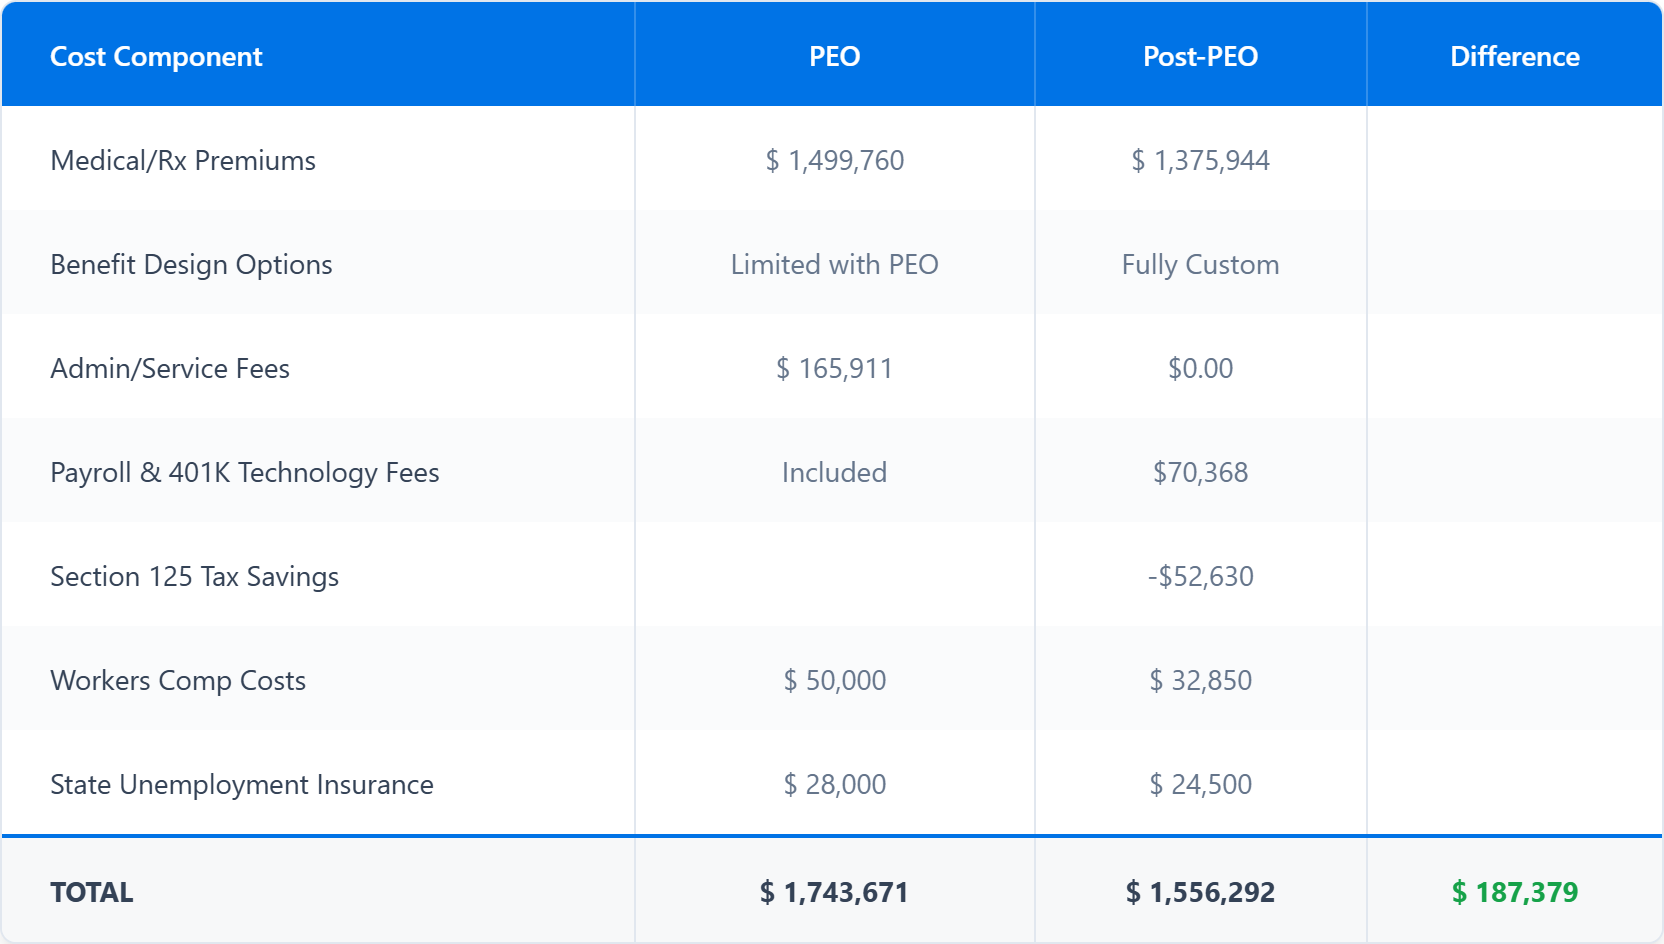Click the $165,911 admin fee value

tap(834, 369)
